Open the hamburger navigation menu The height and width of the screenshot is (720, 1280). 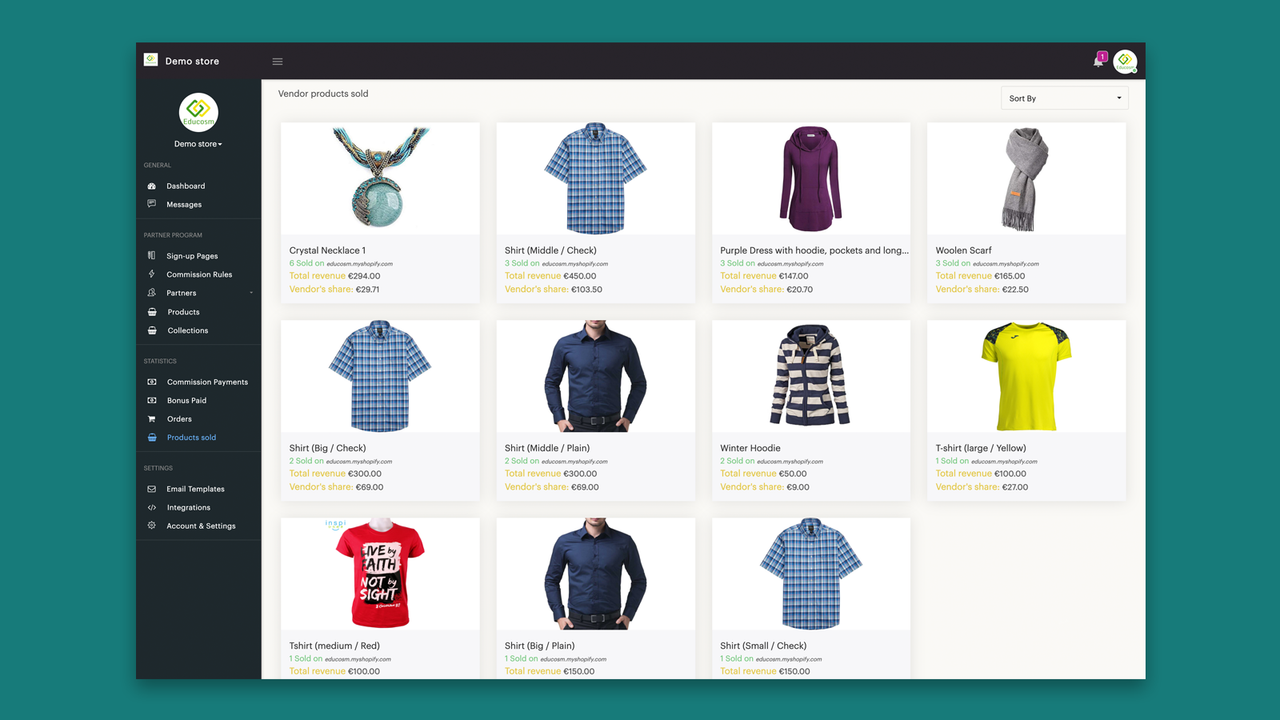[277, 60]
